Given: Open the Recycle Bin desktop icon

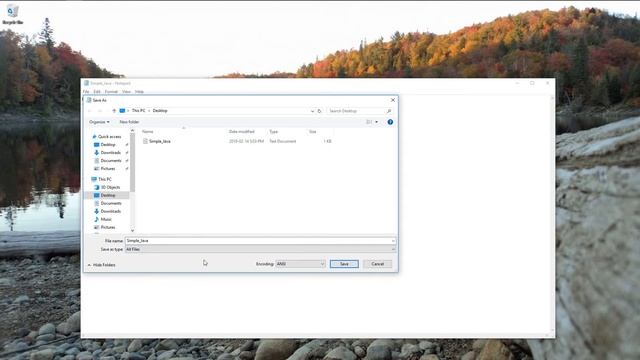Looking at the screenshot, I should (13, 14).
